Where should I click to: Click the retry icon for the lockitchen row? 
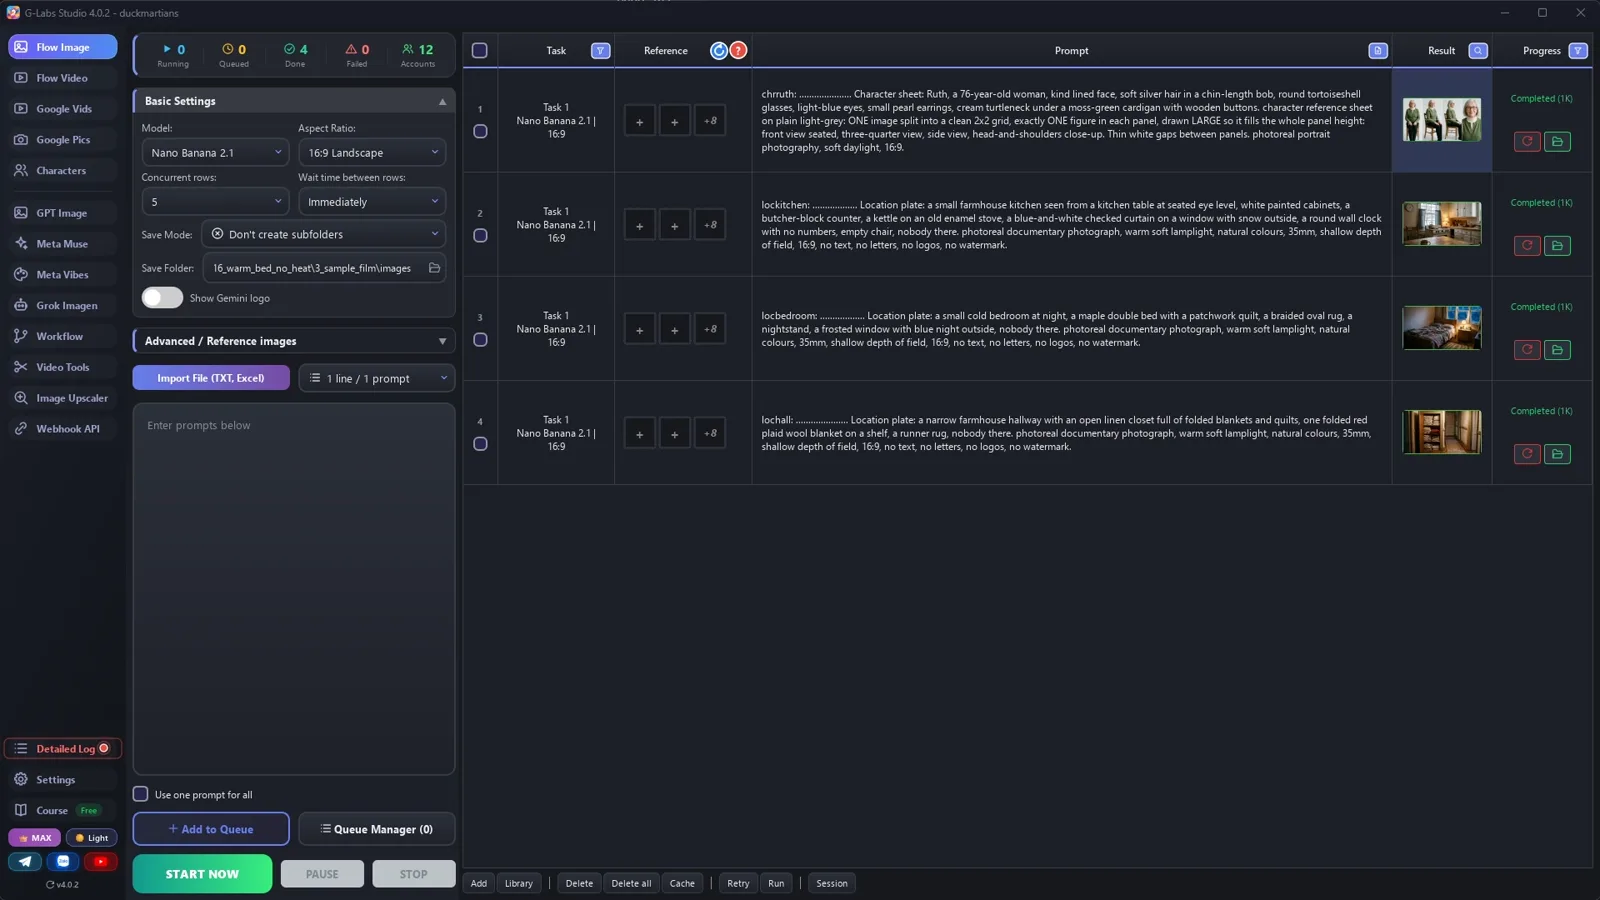[x=1527, y=246]
